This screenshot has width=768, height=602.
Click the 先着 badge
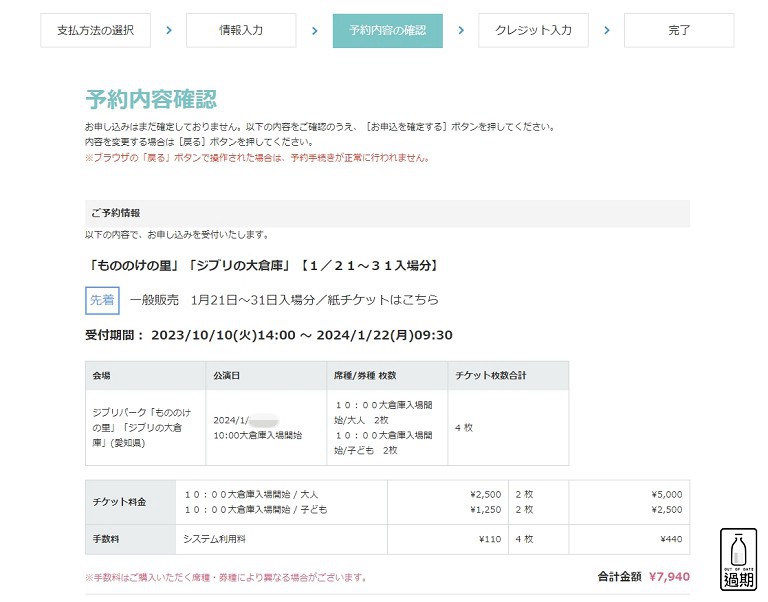tap(102, 300)
